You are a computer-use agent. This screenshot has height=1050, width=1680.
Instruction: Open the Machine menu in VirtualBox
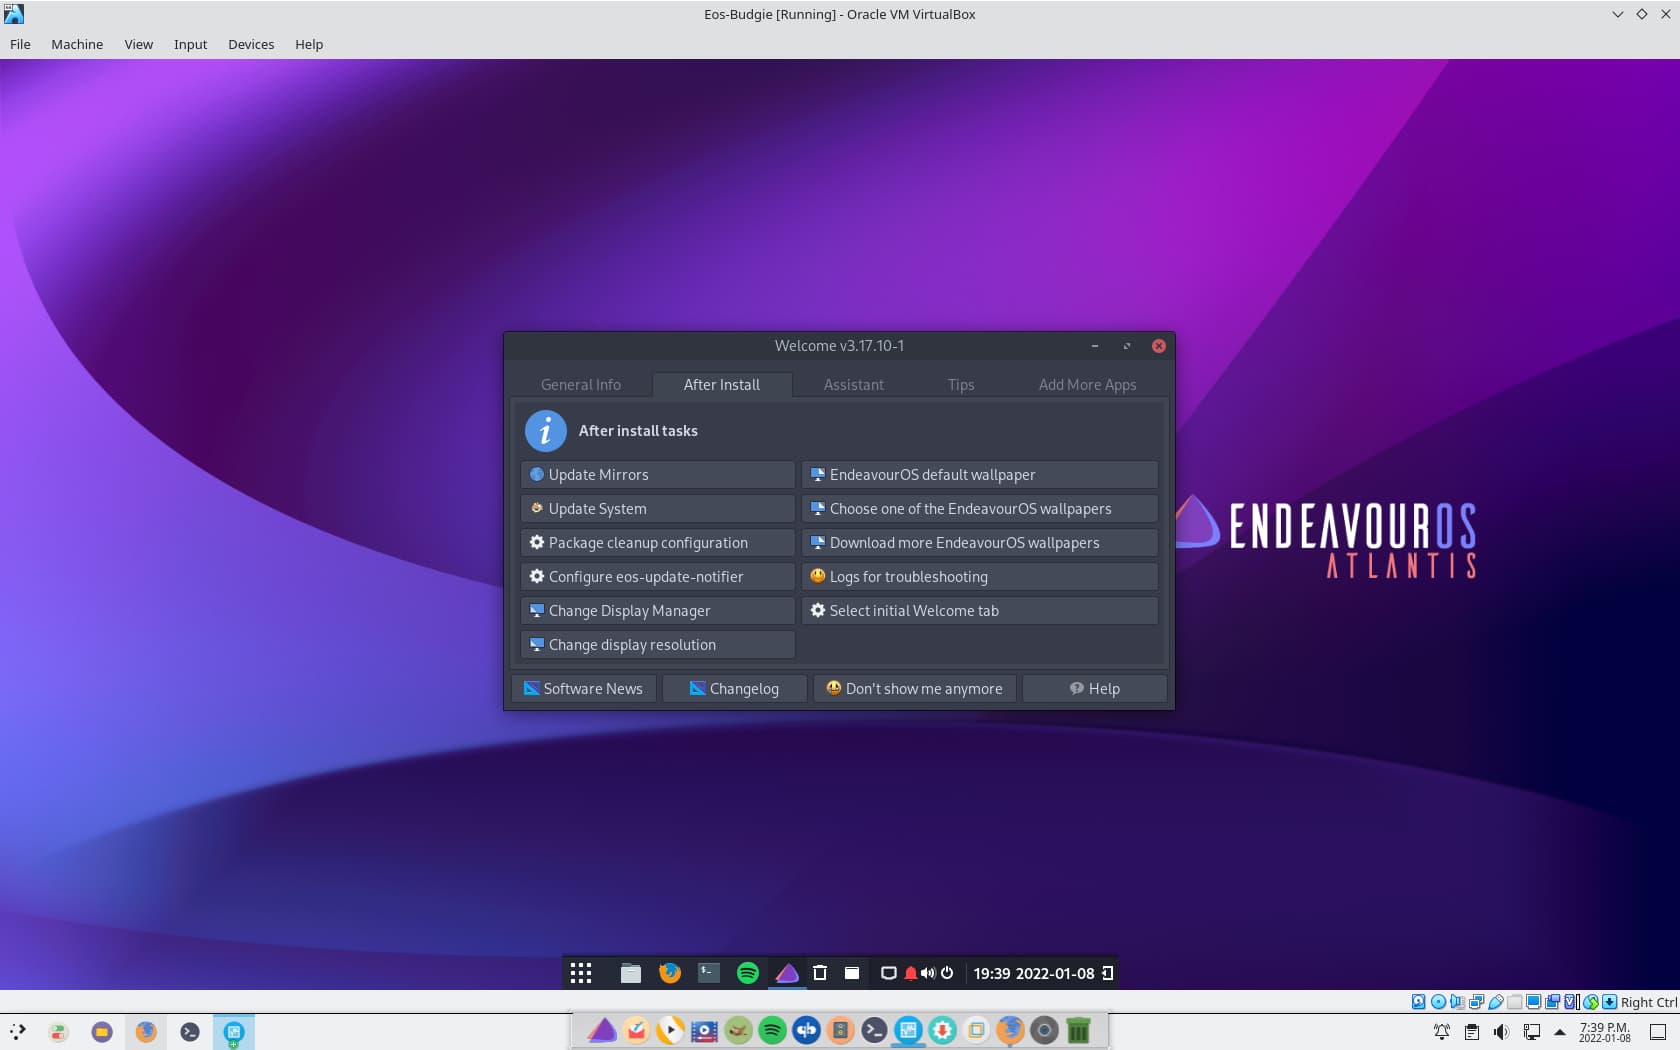click(77, 44)
